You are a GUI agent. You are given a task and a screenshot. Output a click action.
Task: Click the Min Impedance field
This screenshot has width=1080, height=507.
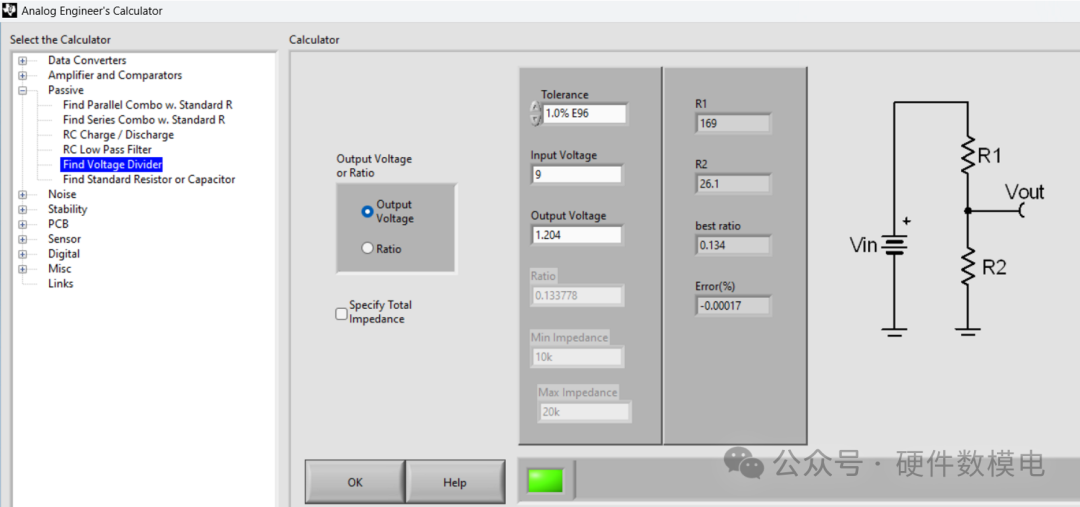[578, 357]
